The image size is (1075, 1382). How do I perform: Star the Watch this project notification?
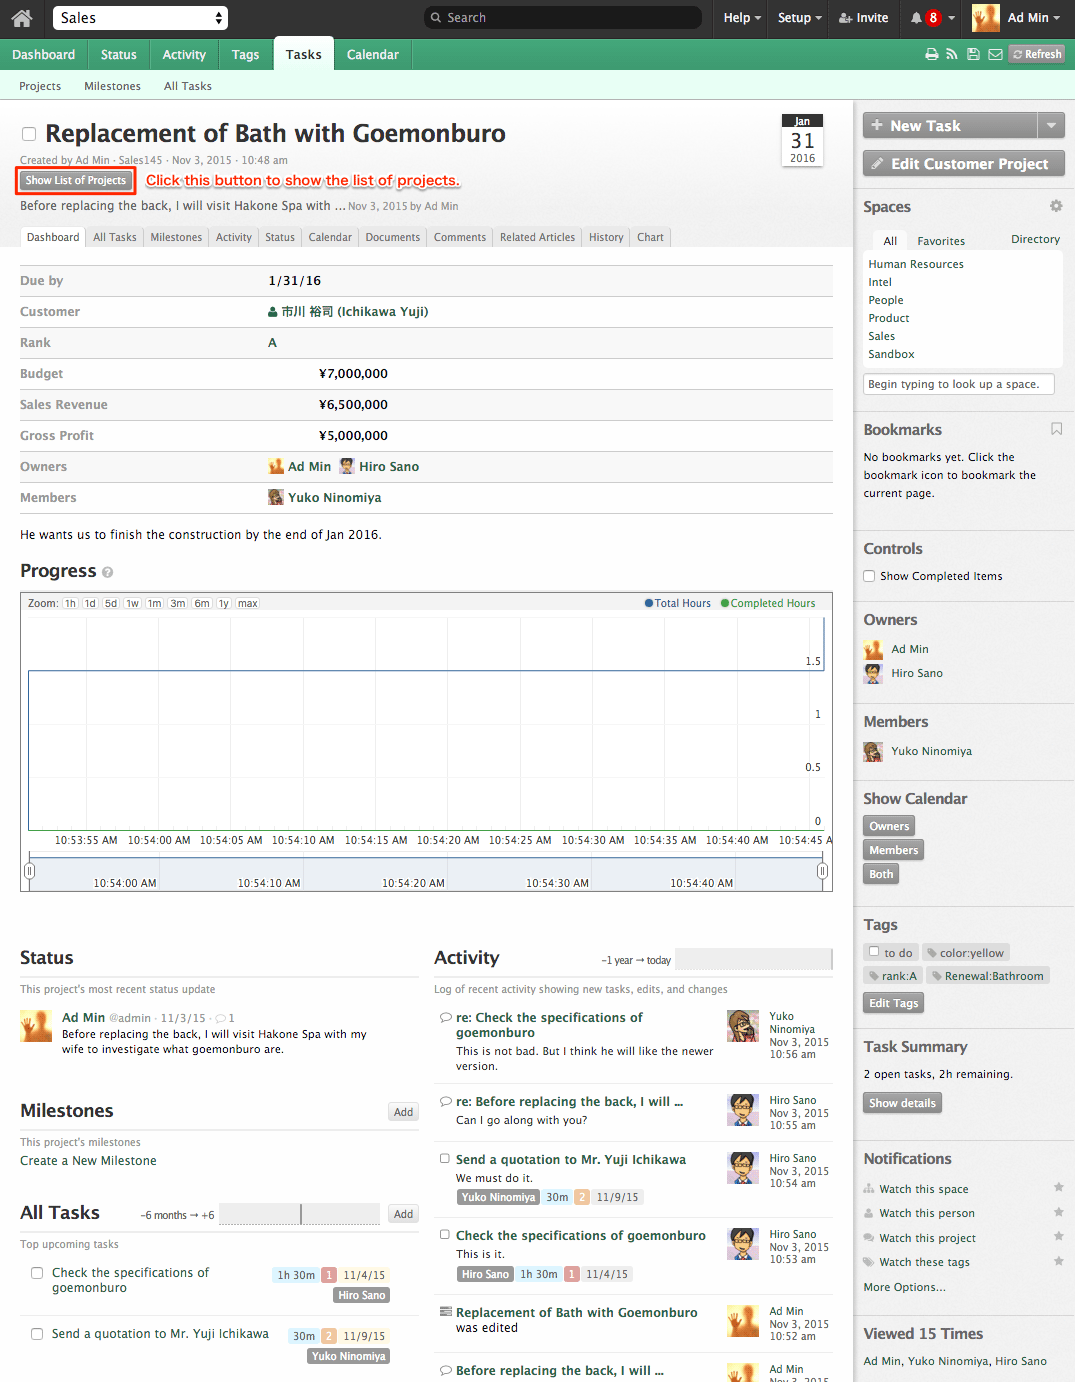coord(1058,1236)
